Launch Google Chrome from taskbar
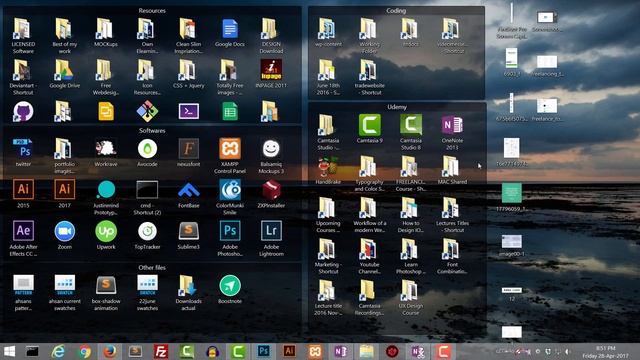 84,351
